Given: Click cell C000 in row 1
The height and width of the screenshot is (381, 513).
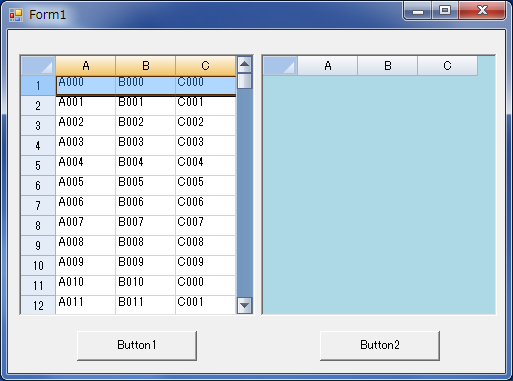Looking at the screenshot, I should (206, 86).
